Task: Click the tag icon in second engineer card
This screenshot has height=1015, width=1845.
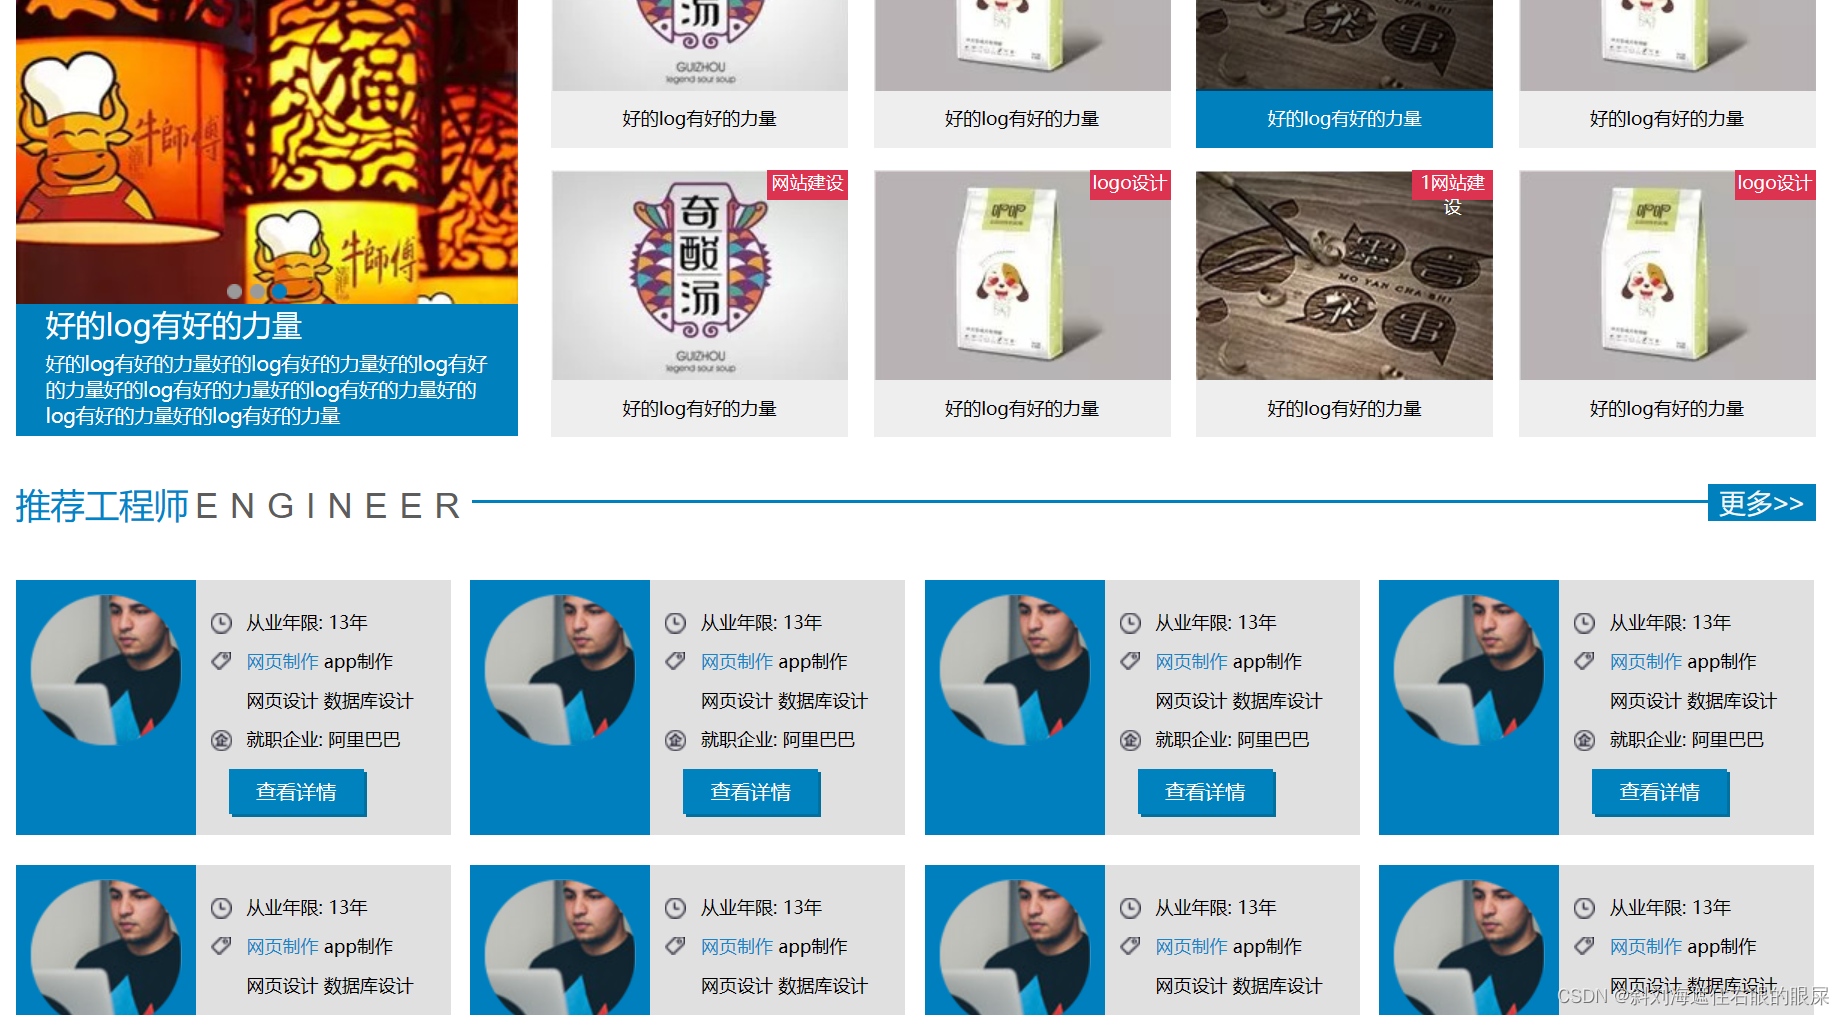Action: (675, 661)
